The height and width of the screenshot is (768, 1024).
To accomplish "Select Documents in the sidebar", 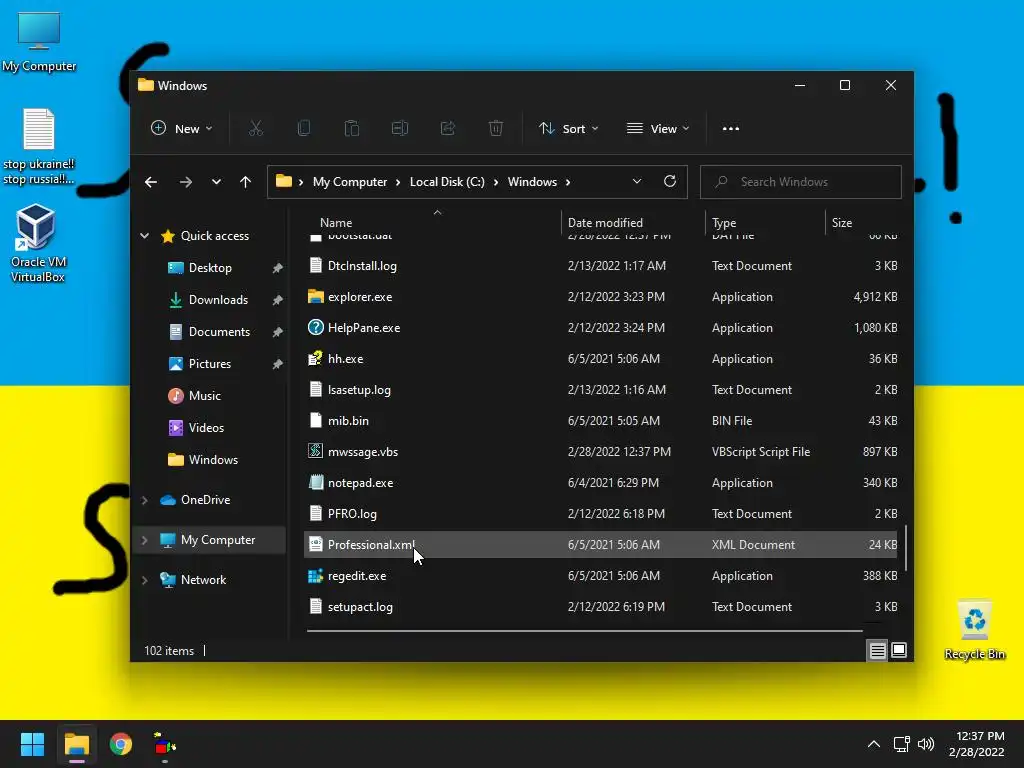I will tap(219, 332).
